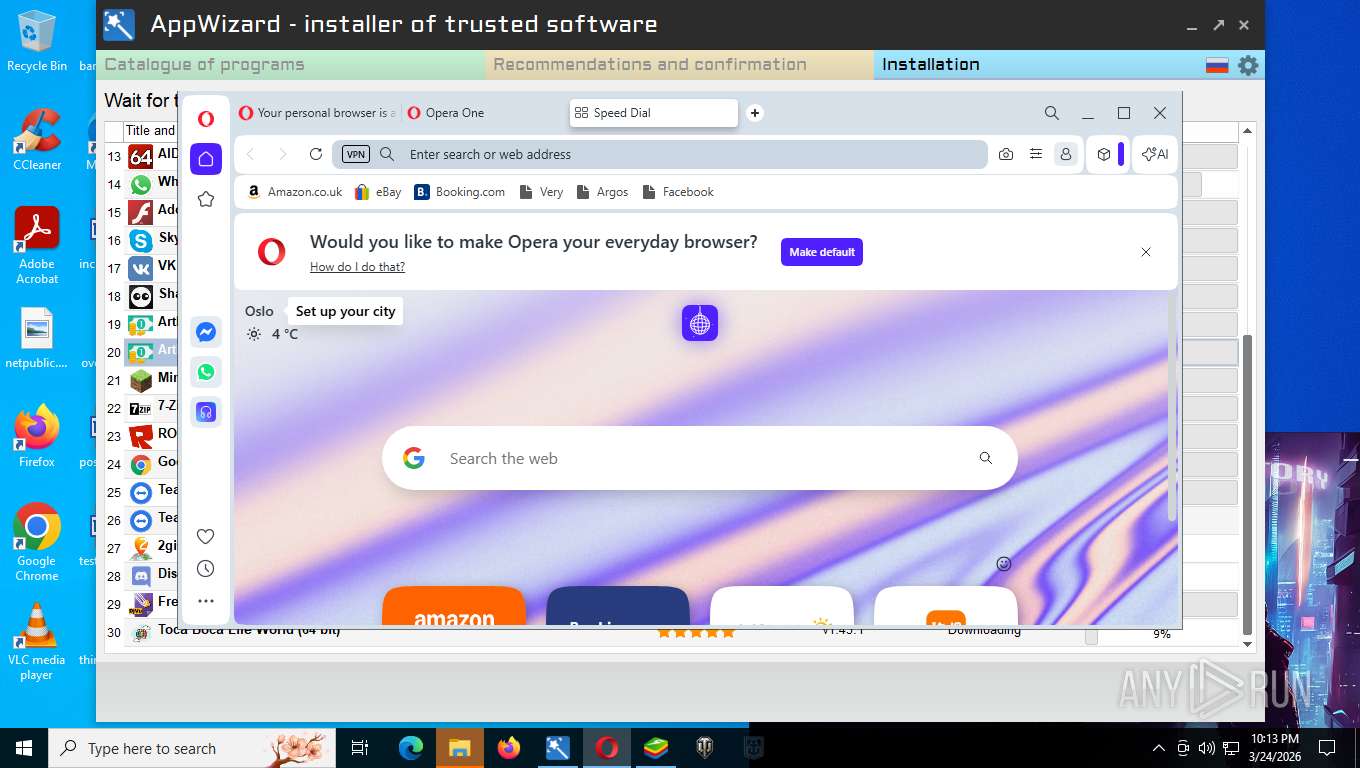Open the Opera profile account icon
This screenshot has height=768, width=1360.
click(x=1066, y=154)
